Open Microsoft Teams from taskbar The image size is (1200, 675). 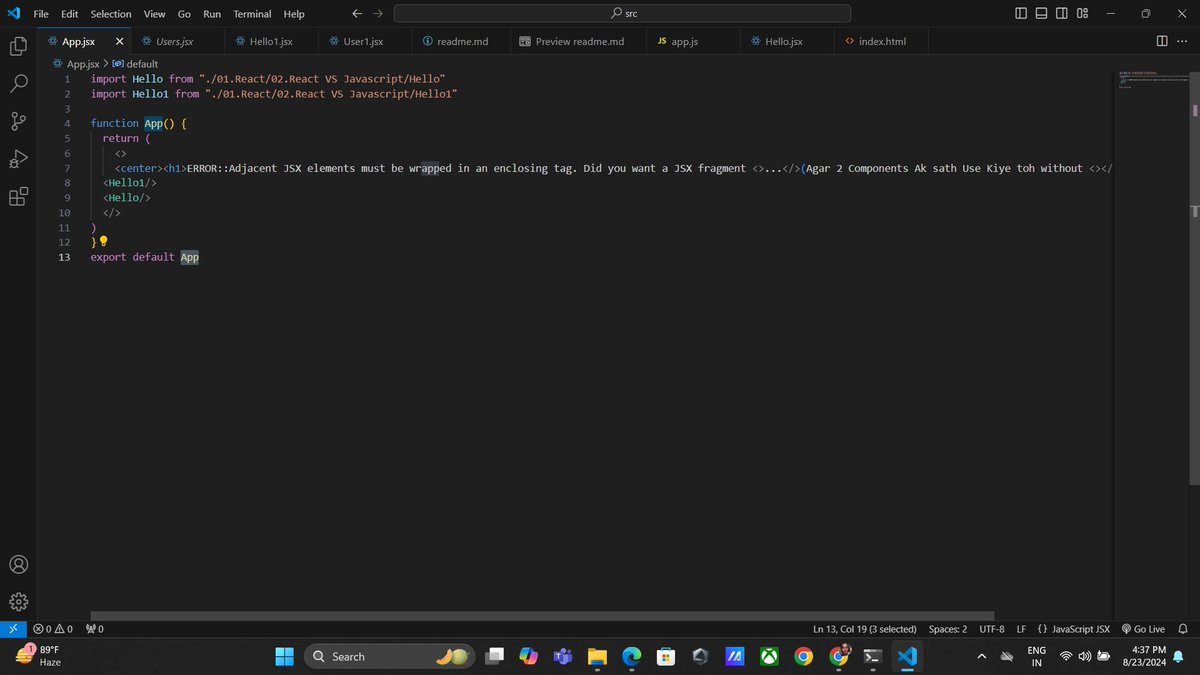(562, 656)
